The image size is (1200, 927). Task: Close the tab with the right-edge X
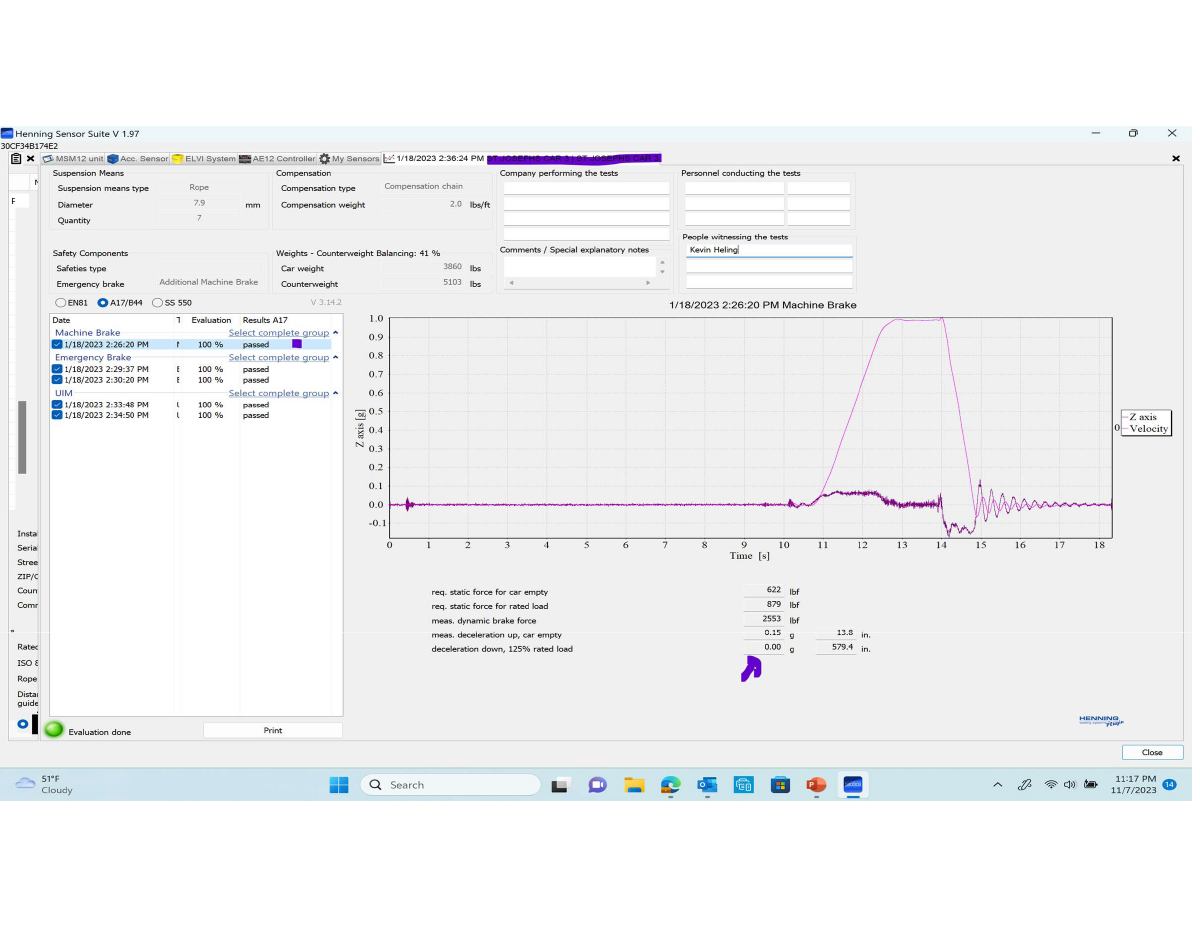pyautogui.click(x=1176, y=158)
